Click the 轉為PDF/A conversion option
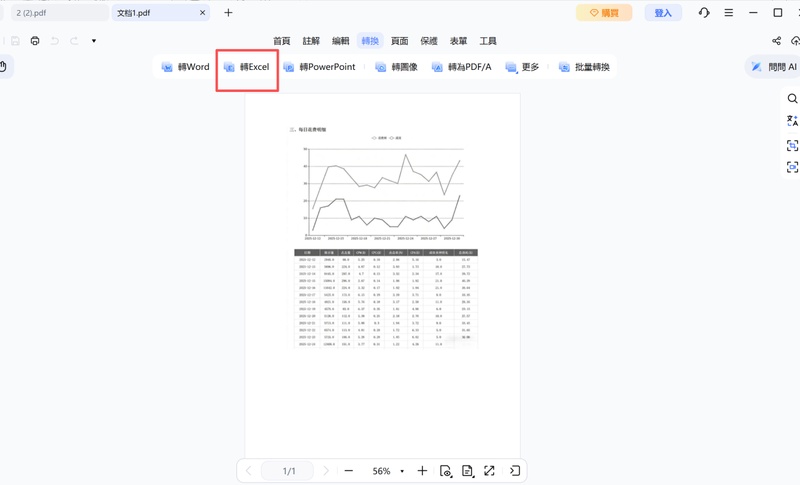Viewport: 800px width, 485px height. point(462,67)
